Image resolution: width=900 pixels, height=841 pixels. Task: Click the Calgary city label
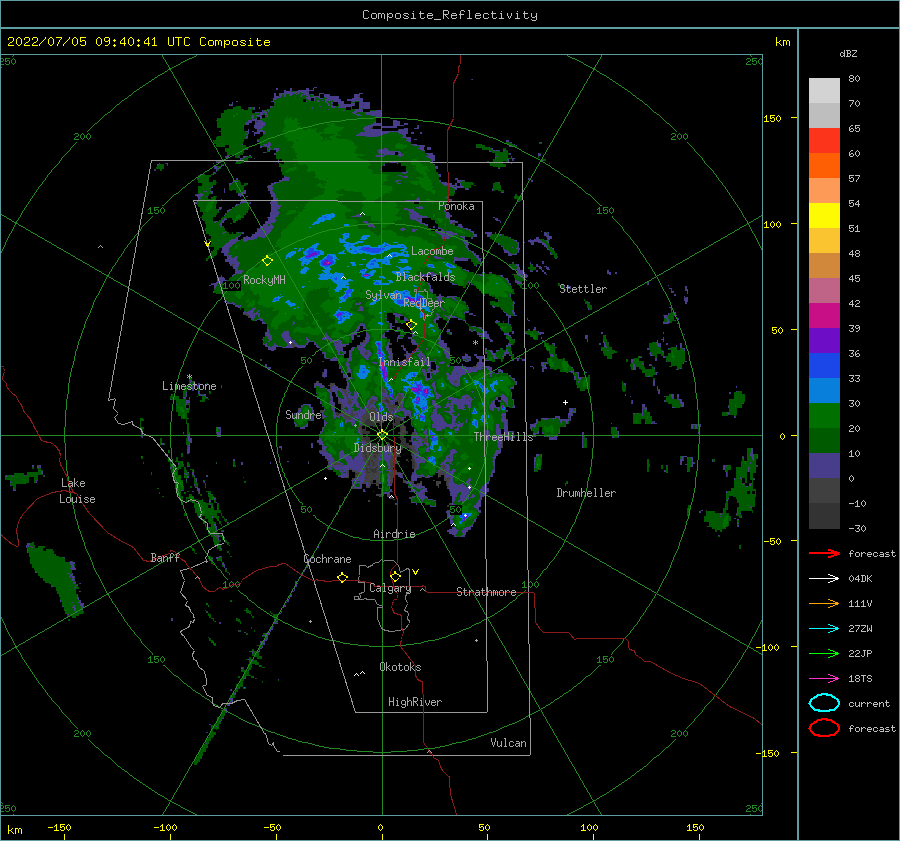pyautogui.click(x=390, y=588)
